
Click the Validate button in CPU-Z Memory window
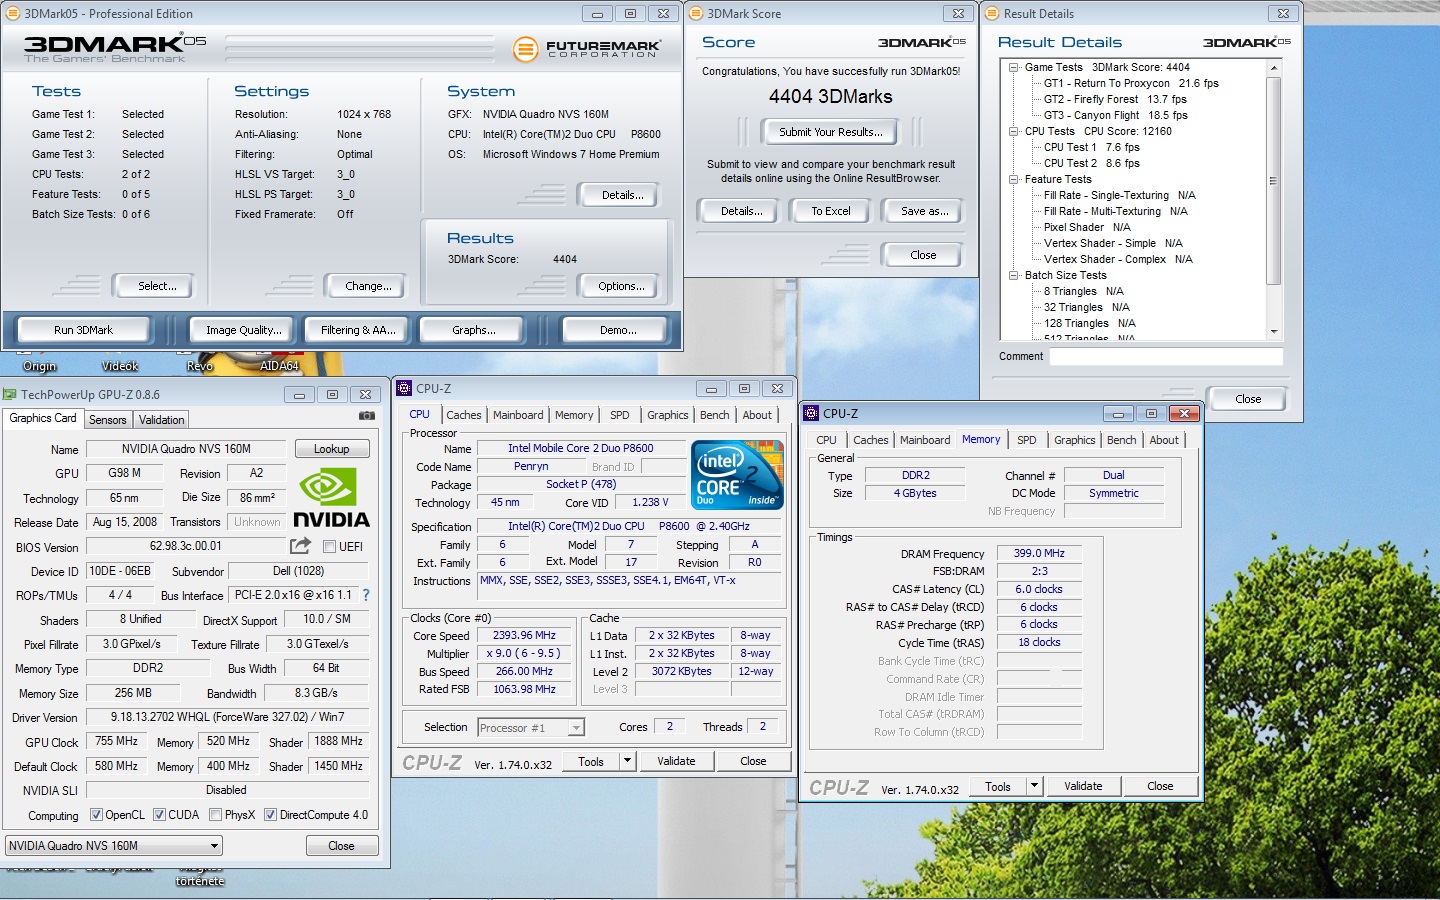click(1083, 786)
